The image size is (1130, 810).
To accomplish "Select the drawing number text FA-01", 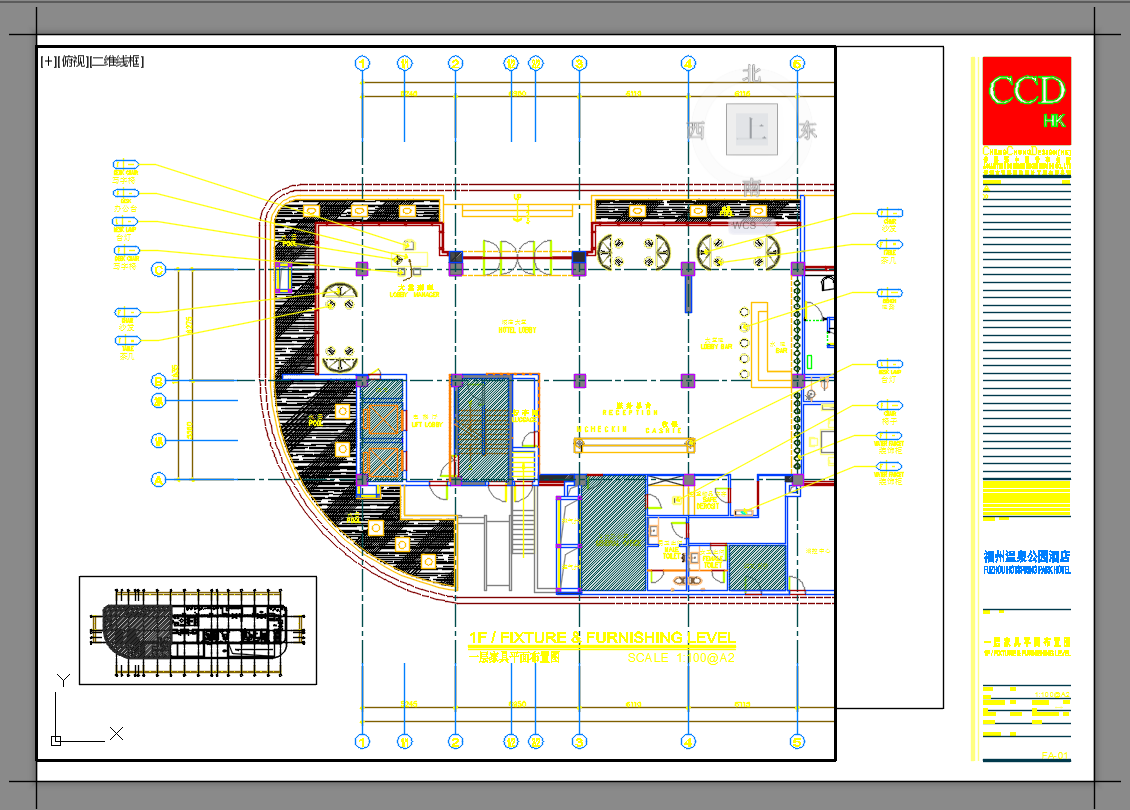I will coord(1056,755).
